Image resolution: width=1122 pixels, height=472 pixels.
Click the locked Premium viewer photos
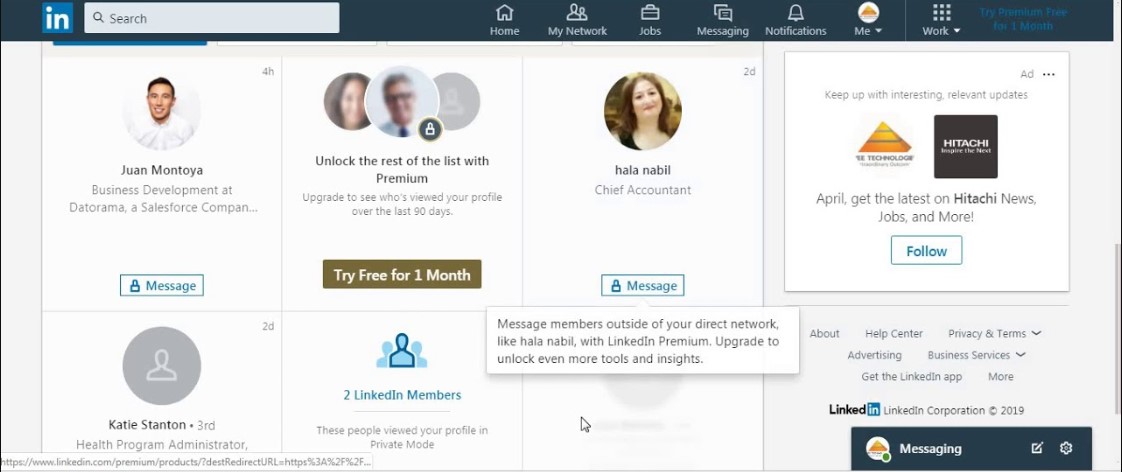pos(401,103)
